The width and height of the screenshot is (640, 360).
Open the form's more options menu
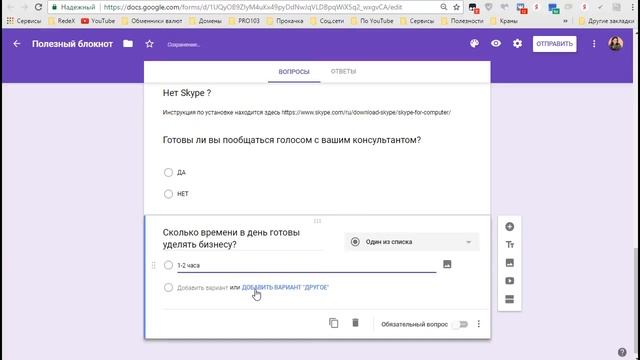594,44
